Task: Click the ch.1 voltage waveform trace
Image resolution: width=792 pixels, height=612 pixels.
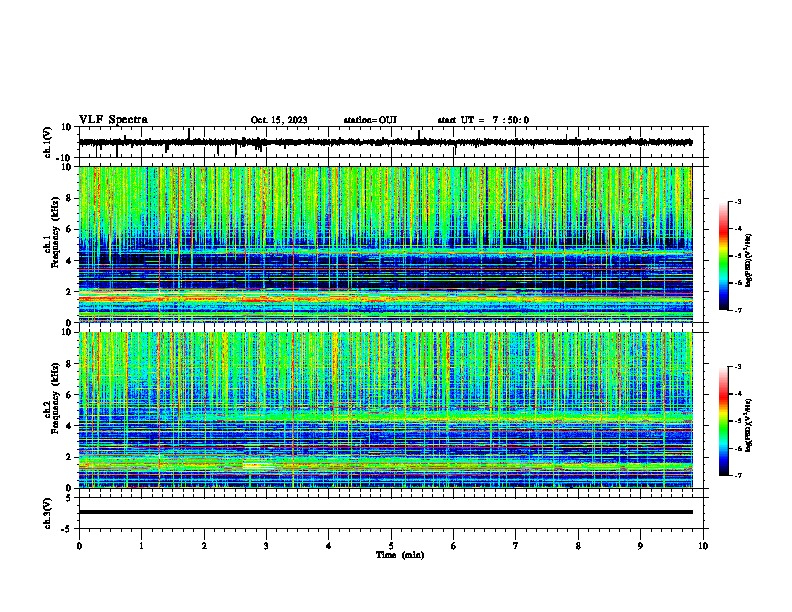Action: (x=385, y=142)
